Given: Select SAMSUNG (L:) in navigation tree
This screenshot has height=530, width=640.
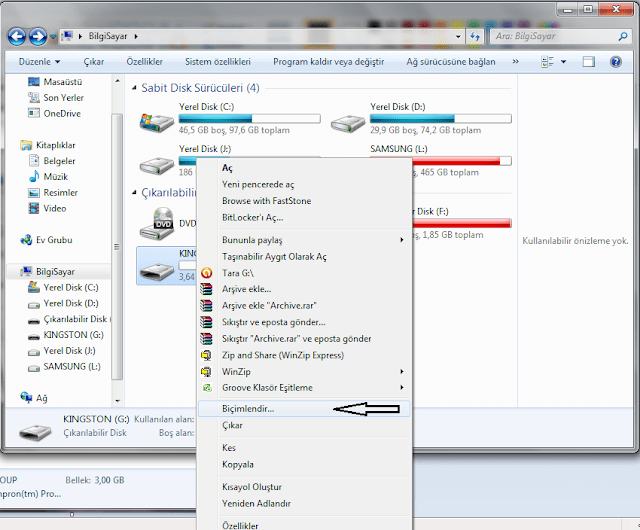Looking at the screenshot, I should 72,366.
